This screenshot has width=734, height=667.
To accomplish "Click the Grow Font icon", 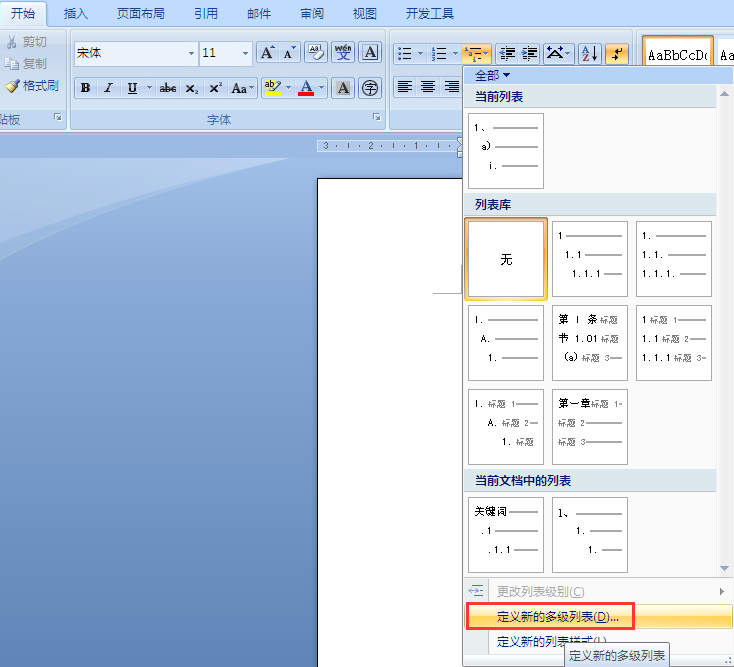I will (267, 53).
